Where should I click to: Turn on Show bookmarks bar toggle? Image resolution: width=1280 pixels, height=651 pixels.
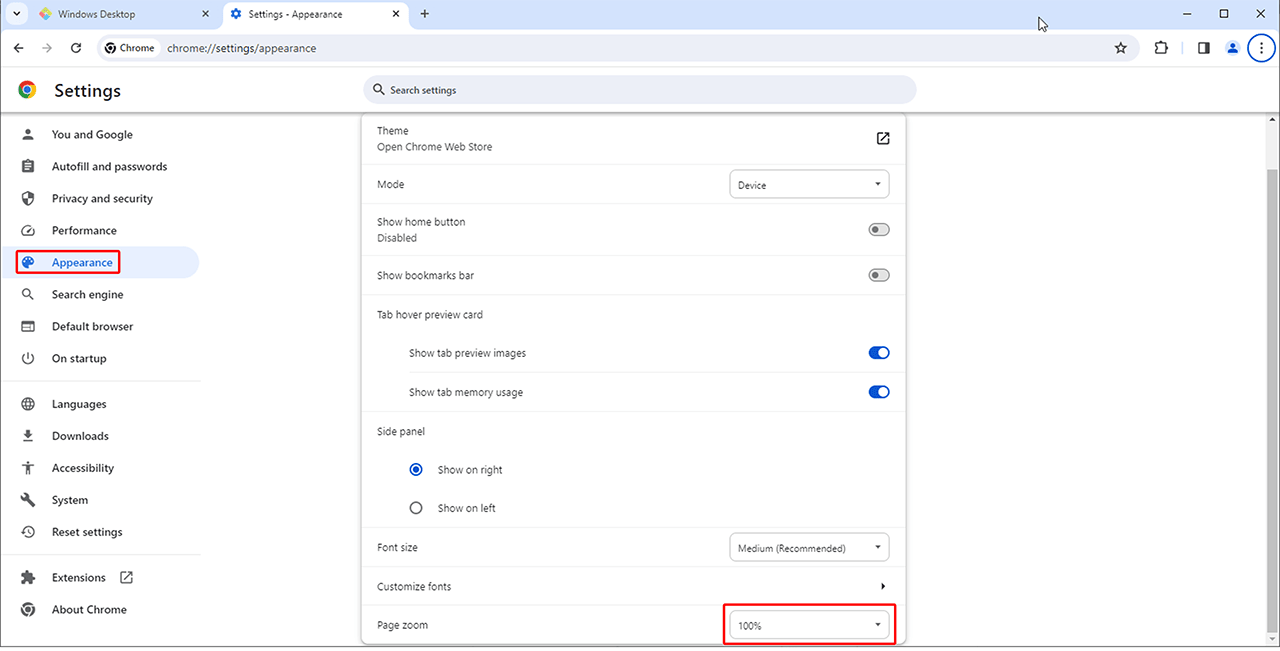[x=878, y=276]
